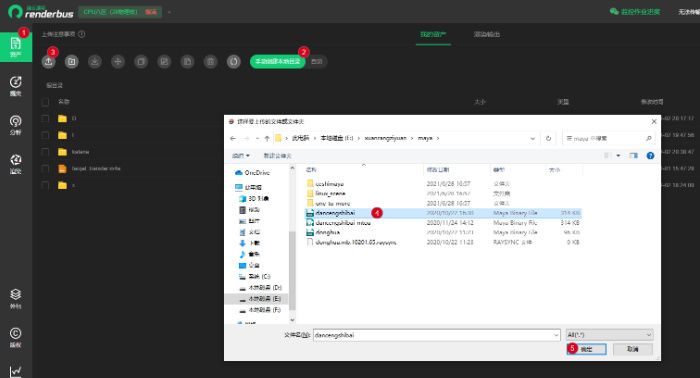This screenshot has height=378, width=700.
Task: Go forward in the file dialog
Action: pos(246,138)
